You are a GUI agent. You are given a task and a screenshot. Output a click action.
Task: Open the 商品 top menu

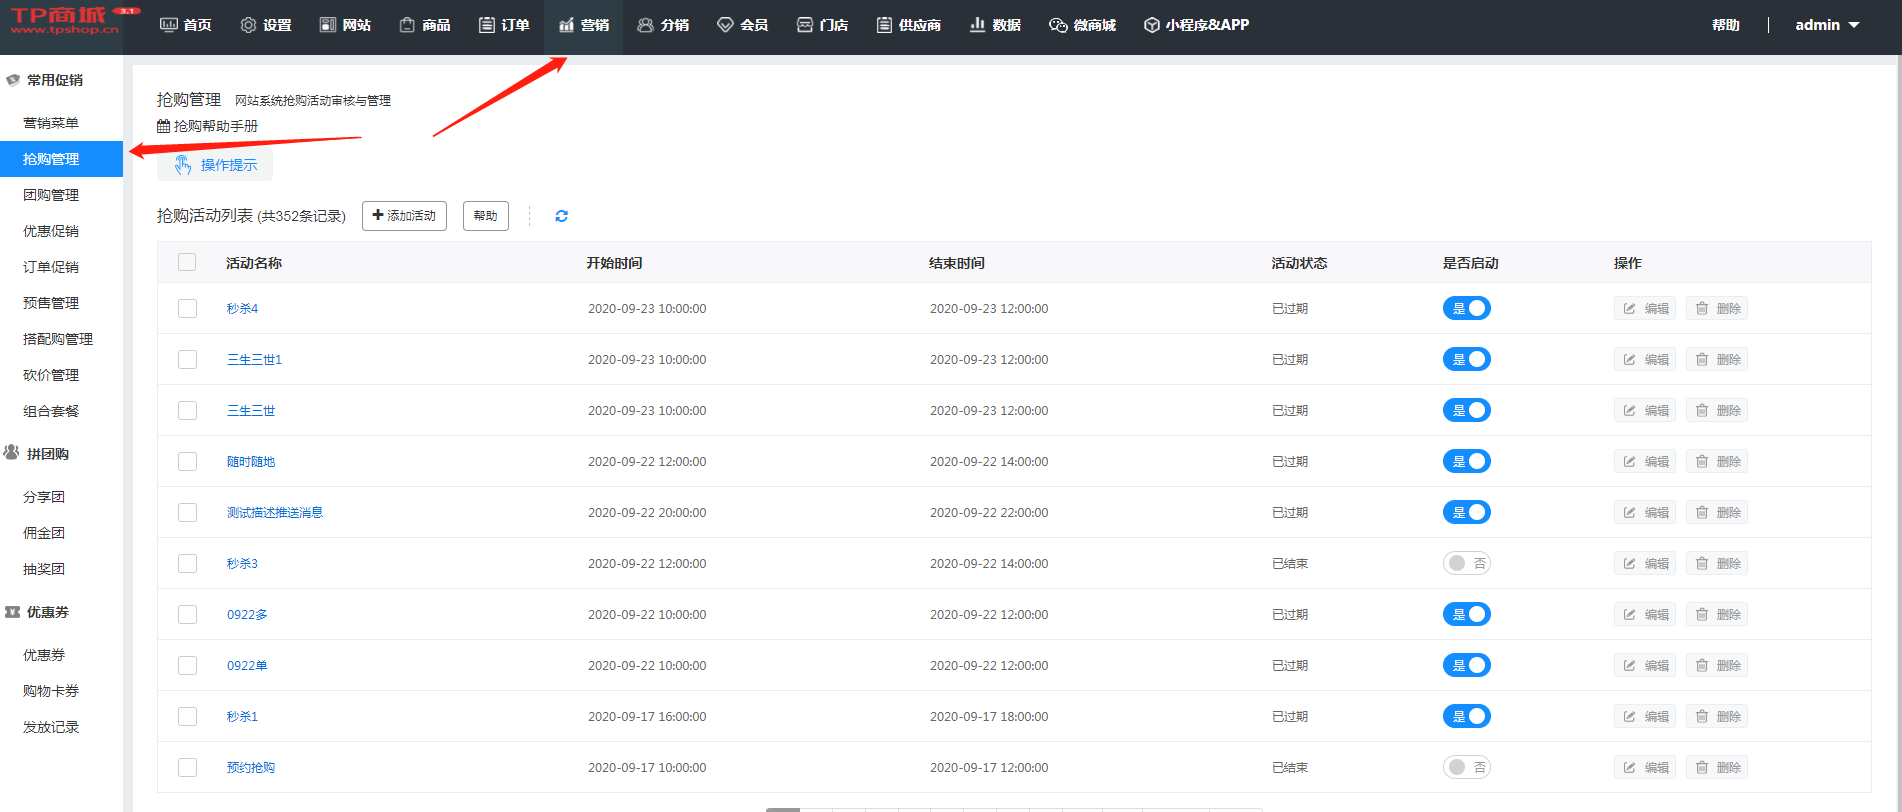[x=425, y=25]
